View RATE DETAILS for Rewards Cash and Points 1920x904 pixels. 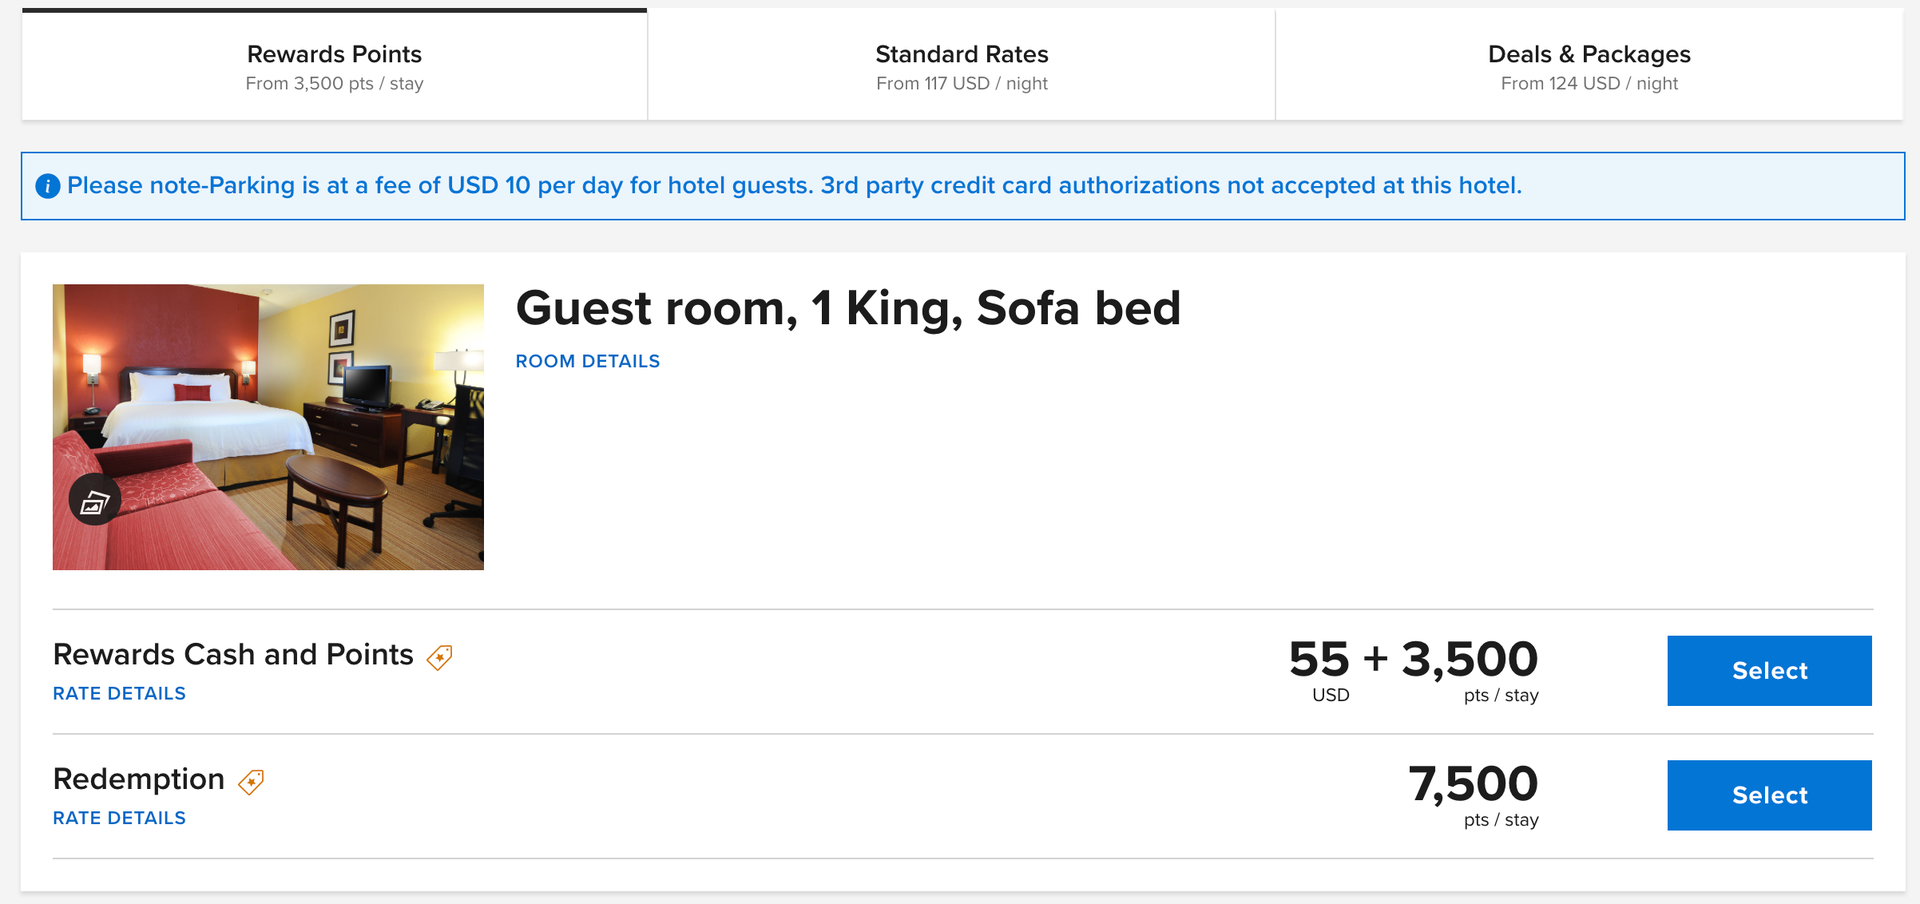[118, 693]
